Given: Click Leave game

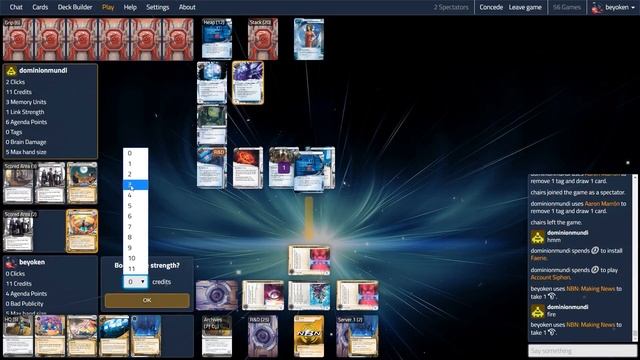Looking at the screenshot, I should click(x=525, y=7).
